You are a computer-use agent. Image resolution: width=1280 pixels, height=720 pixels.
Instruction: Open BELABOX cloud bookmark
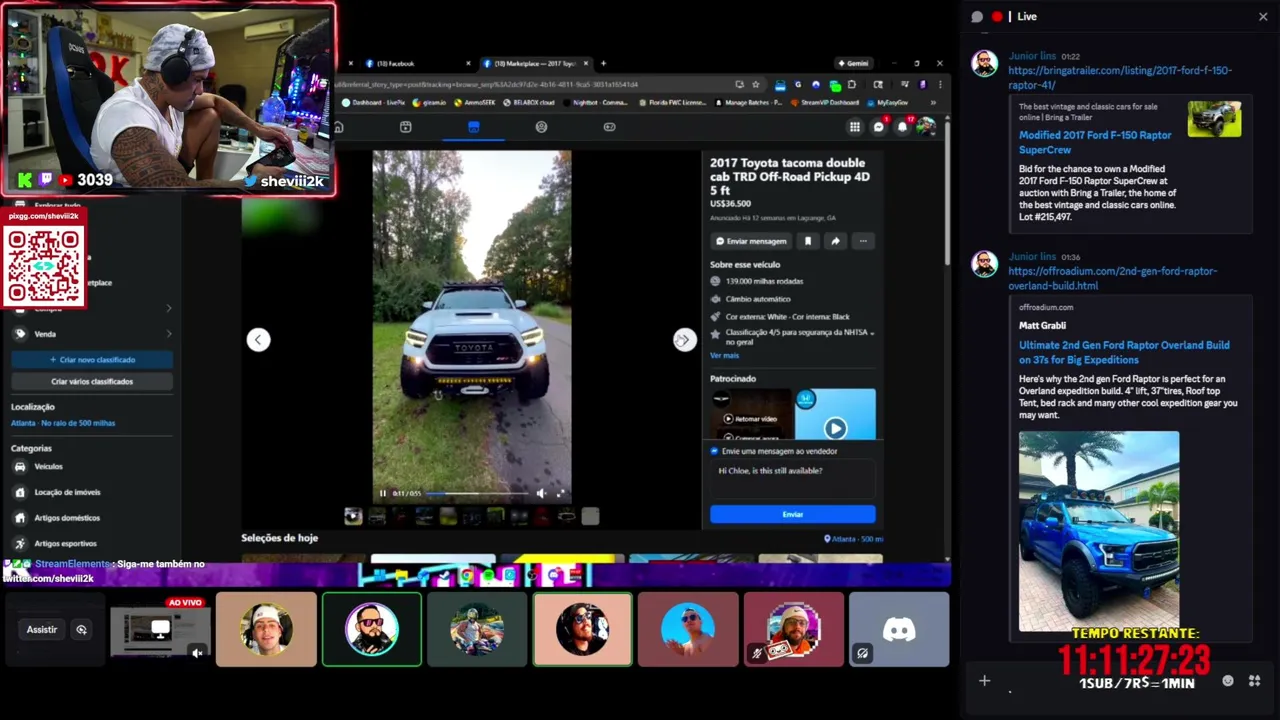pyautogui.click(x=529, y=102)
